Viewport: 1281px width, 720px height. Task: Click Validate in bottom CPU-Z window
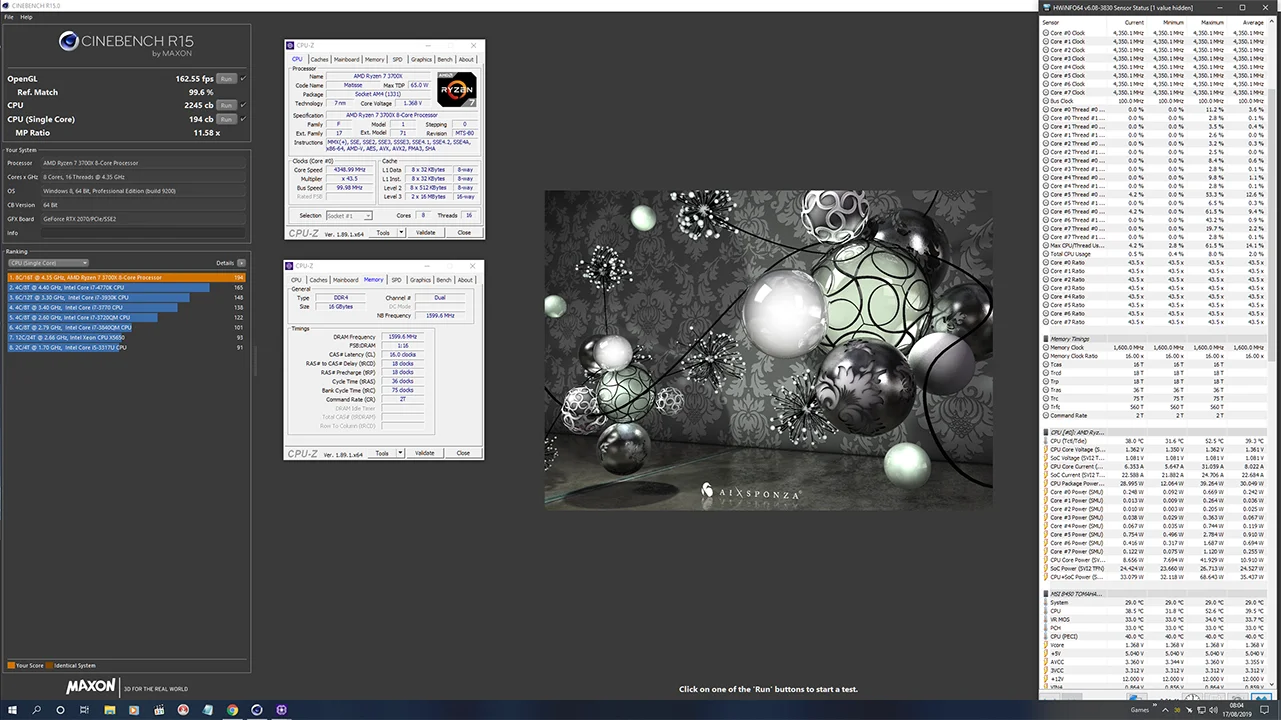tap(425, 452)
